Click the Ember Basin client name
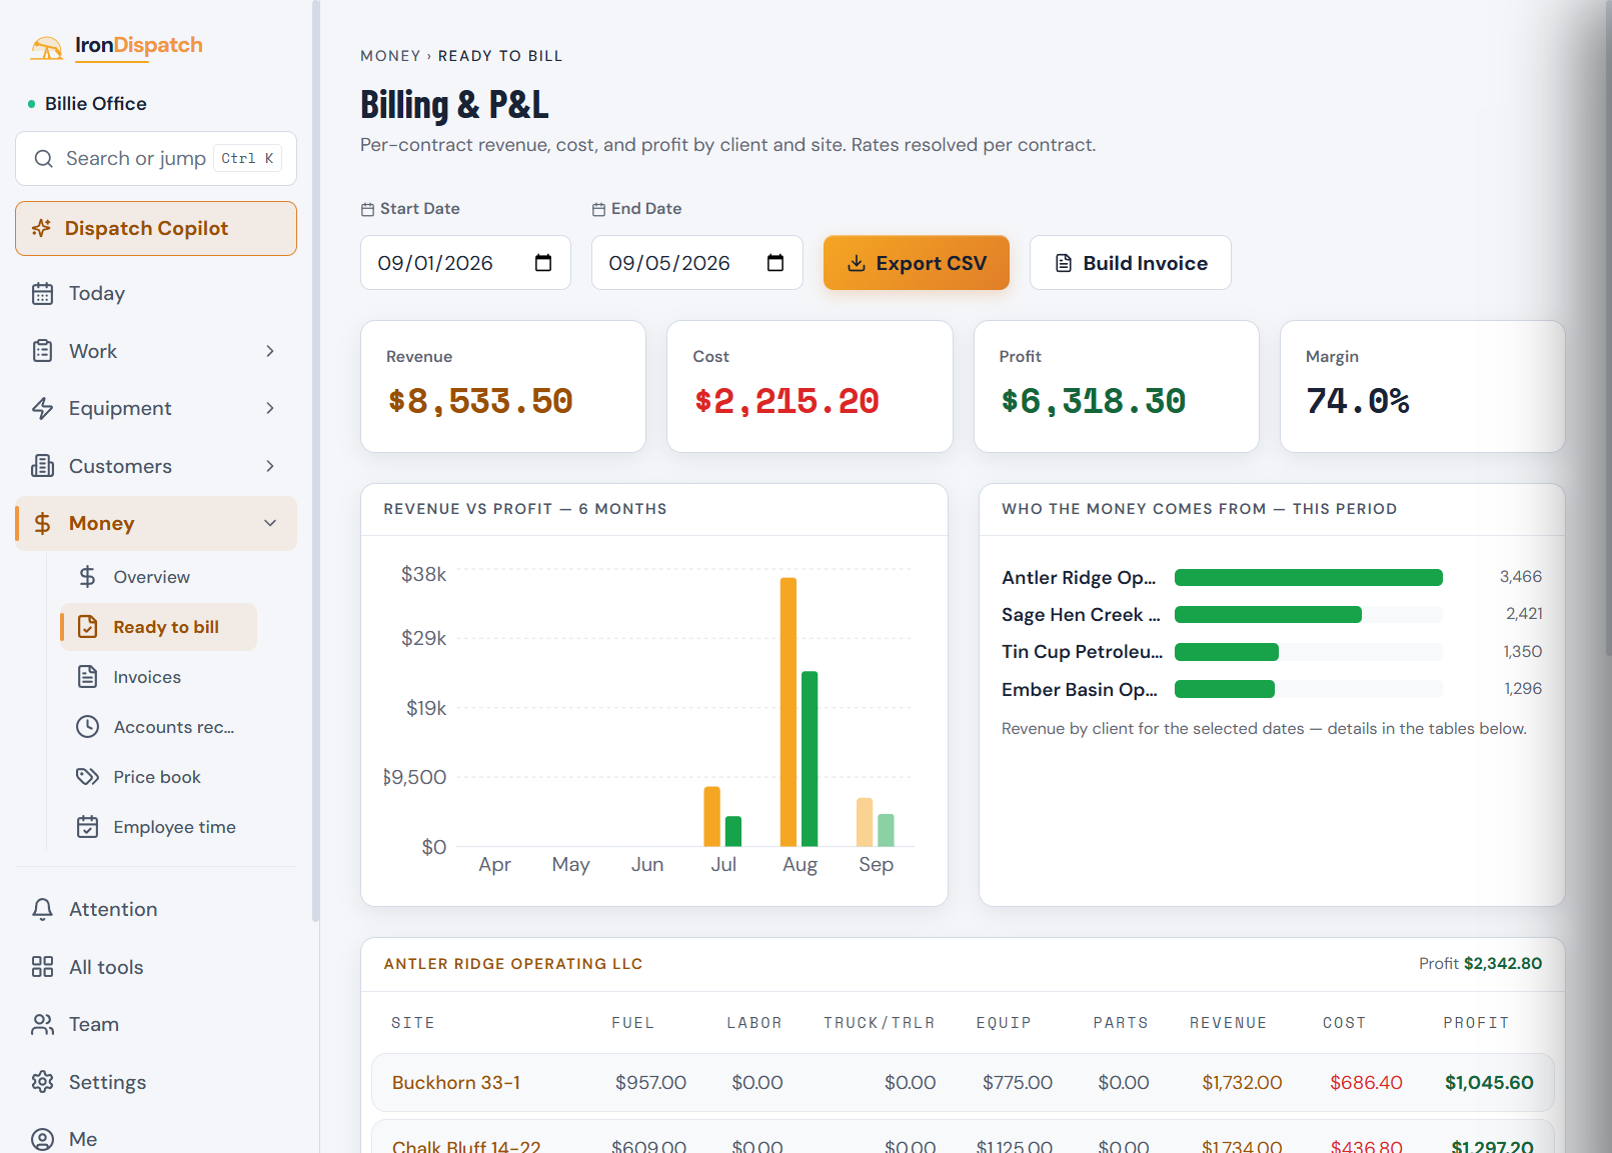This screenshot has width=1612, height=1153. 1079,690
